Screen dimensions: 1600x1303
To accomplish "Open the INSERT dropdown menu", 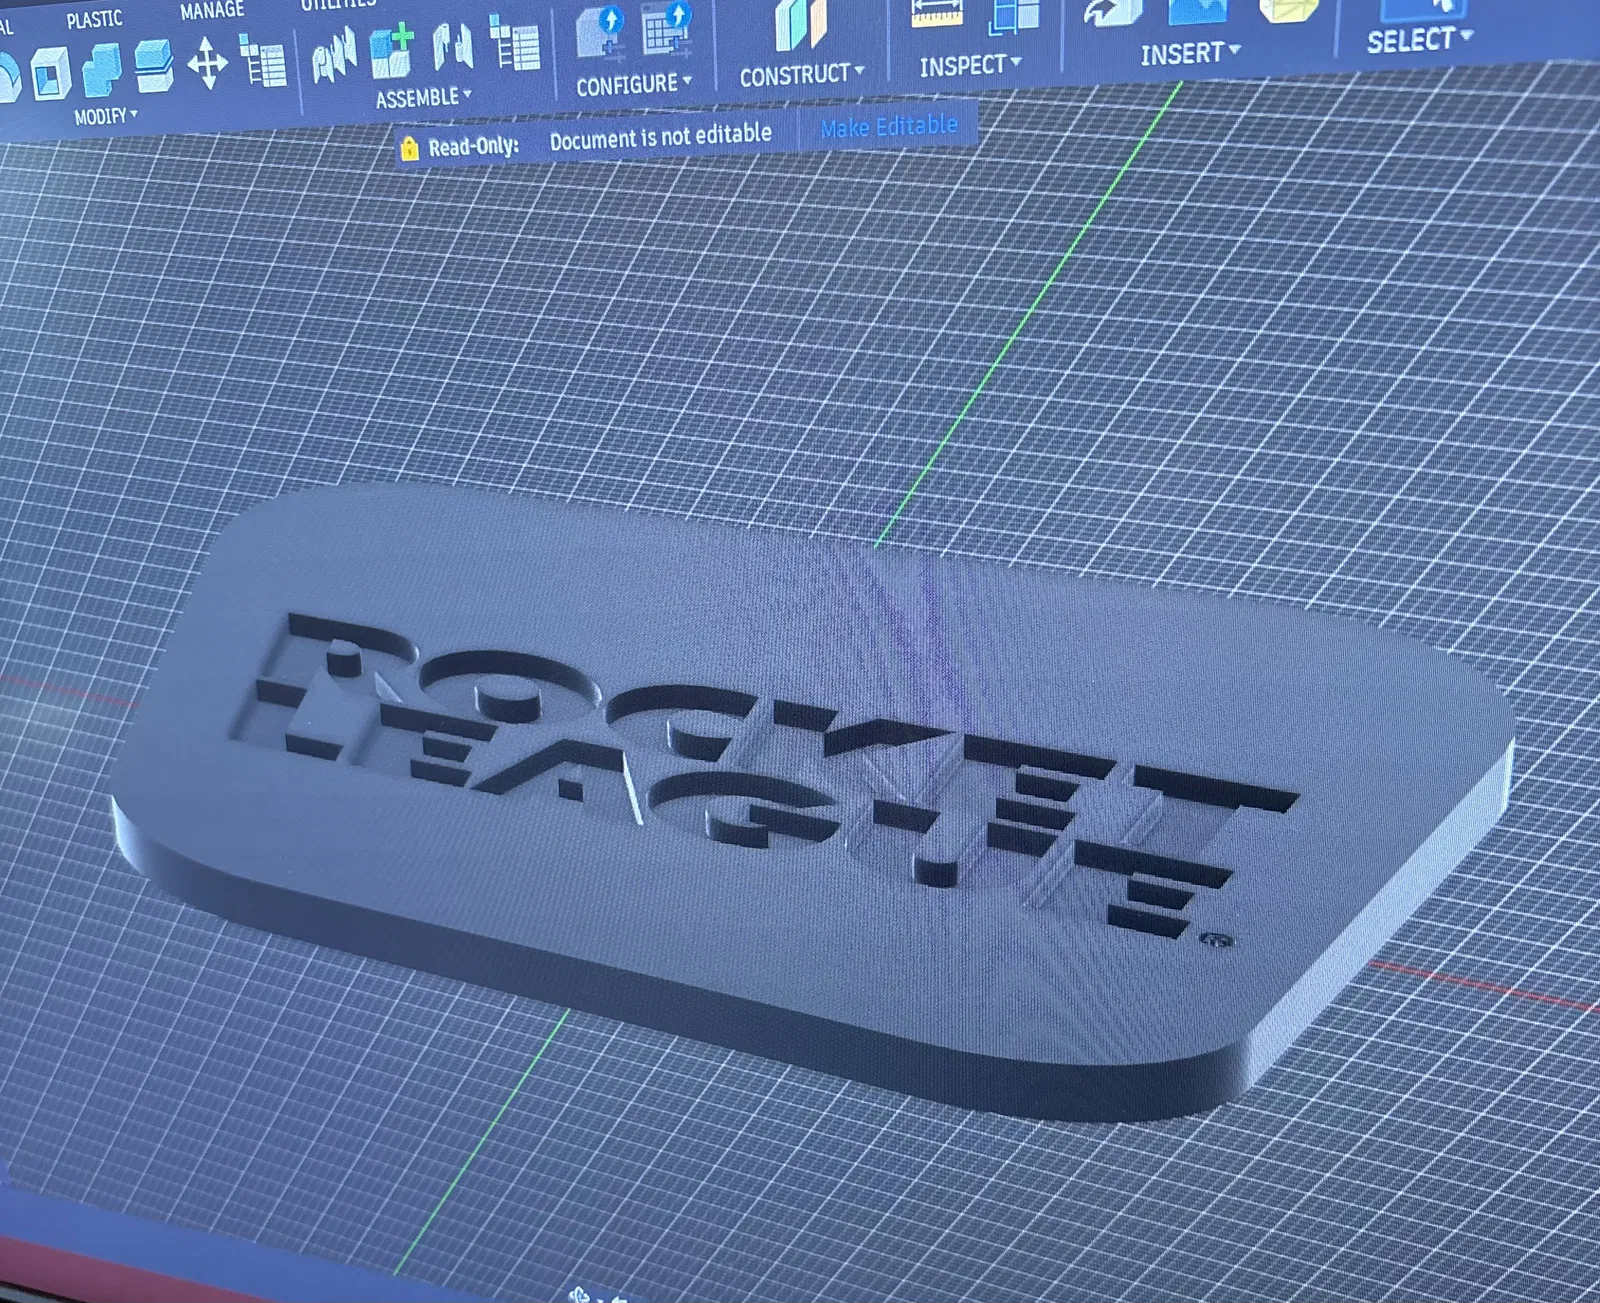I will (1190, 52).
